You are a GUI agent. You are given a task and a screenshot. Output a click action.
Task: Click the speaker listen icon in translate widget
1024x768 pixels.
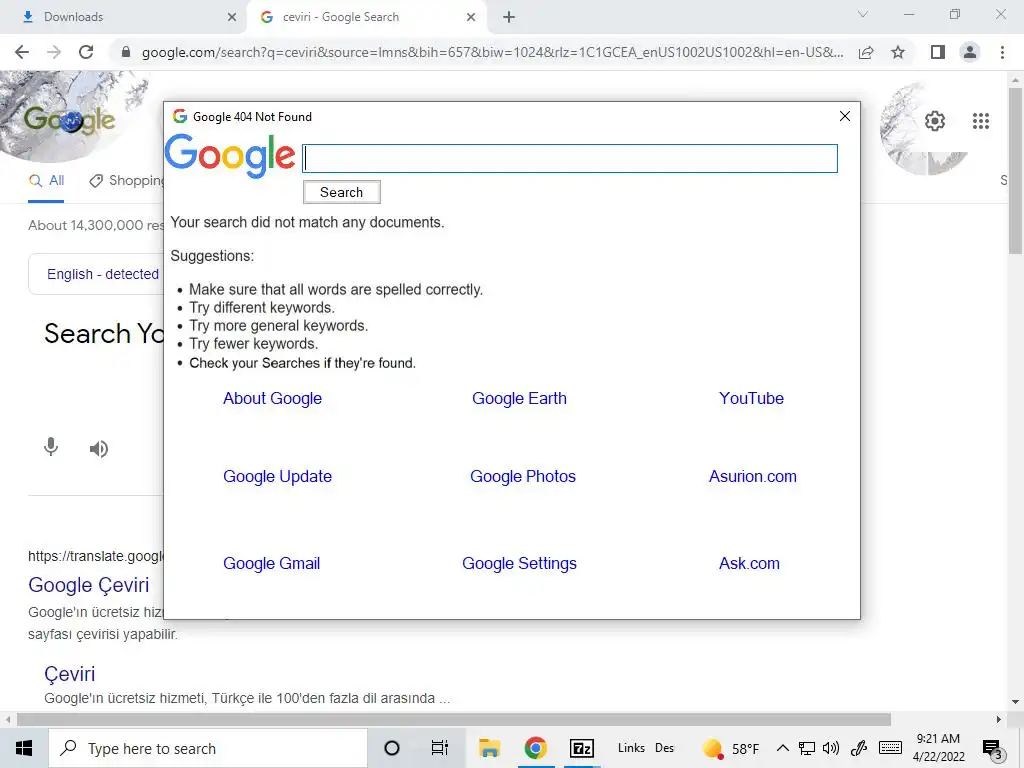(x=99, y=449)
